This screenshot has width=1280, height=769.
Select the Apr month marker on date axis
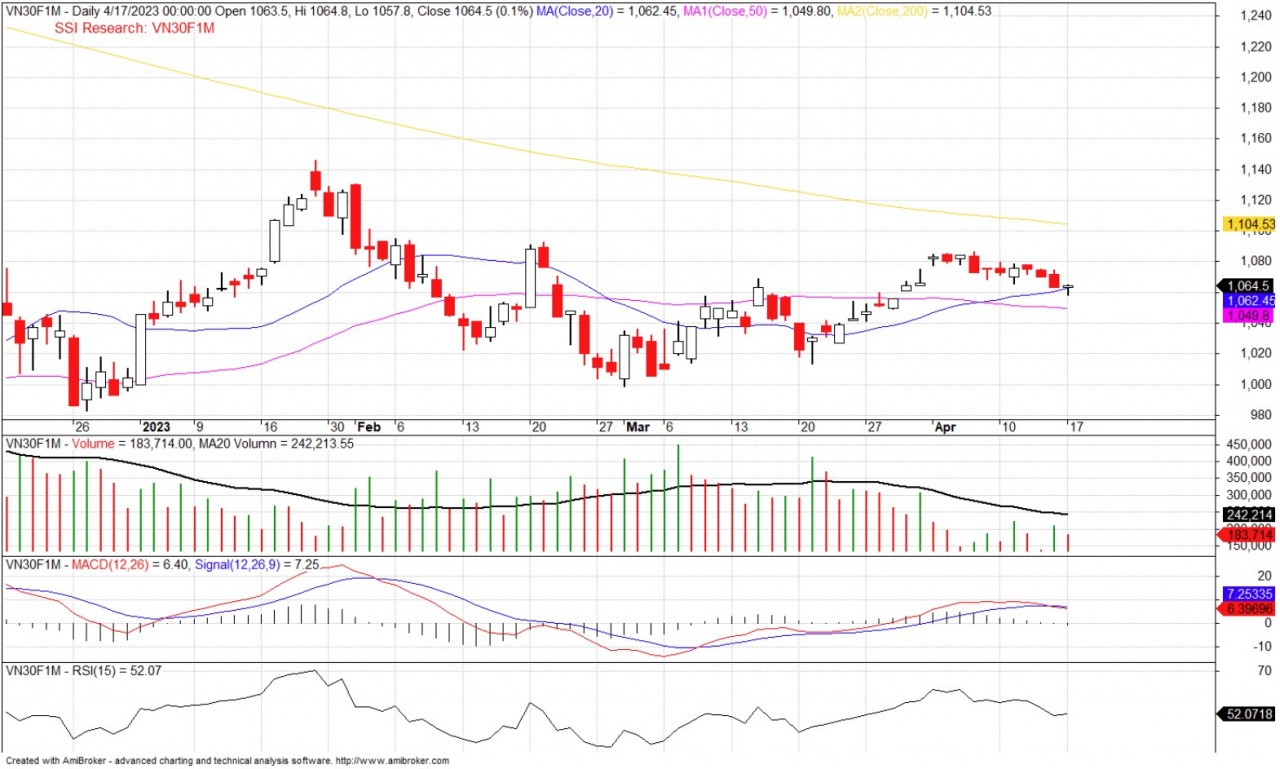pos(944,426)
